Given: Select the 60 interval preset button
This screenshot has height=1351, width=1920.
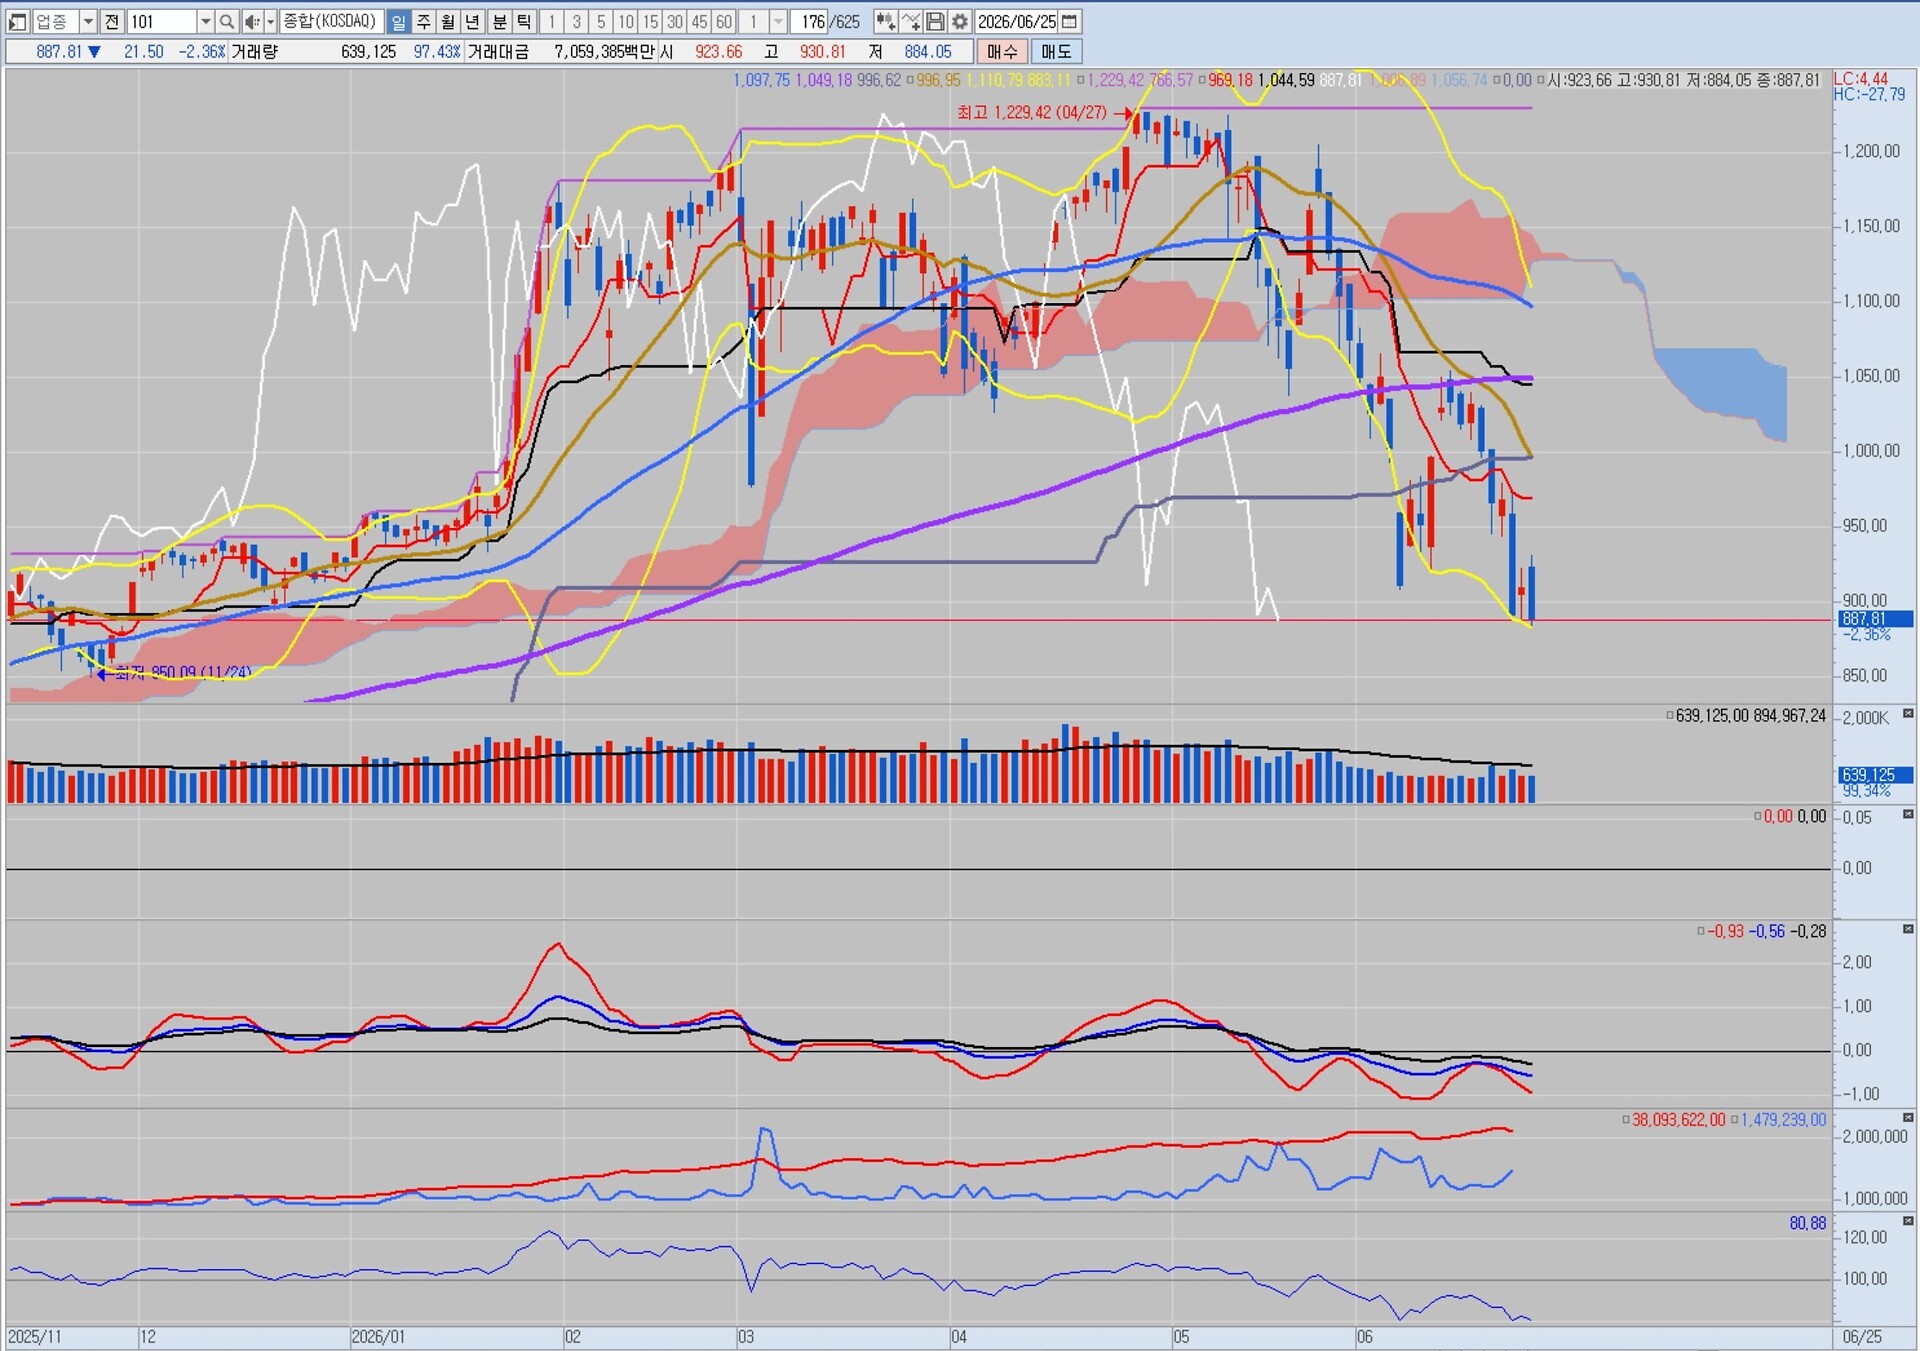Looking at the screenshot, I should click(724, 21).
